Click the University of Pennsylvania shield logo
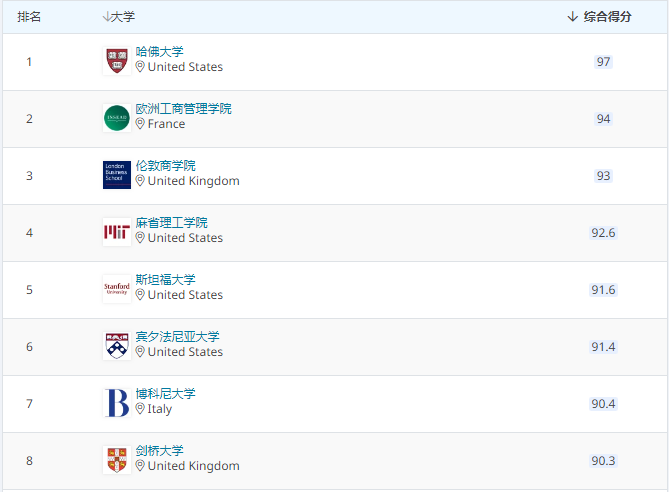This screenshot has height=492, width=669. pos(117,346)
